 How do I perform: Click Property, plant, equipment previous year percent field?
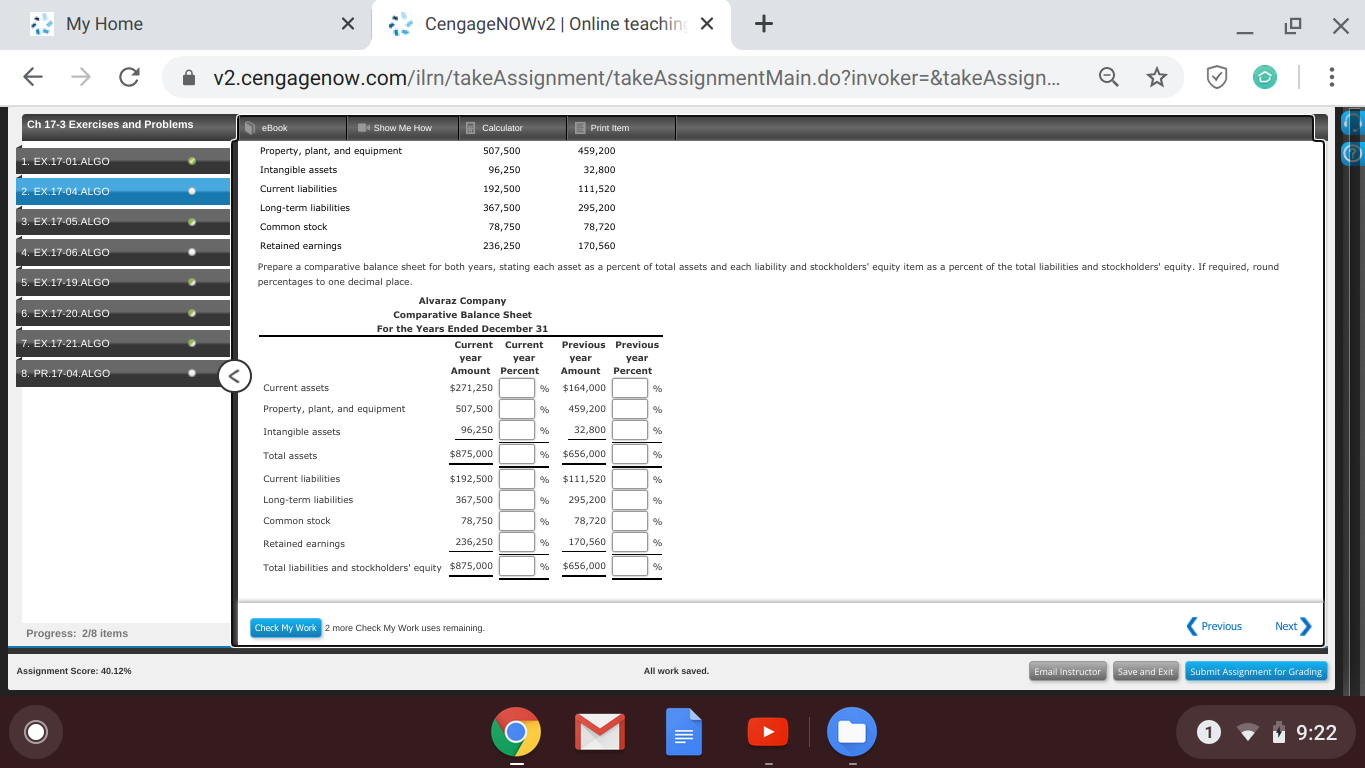pos(630,409)
